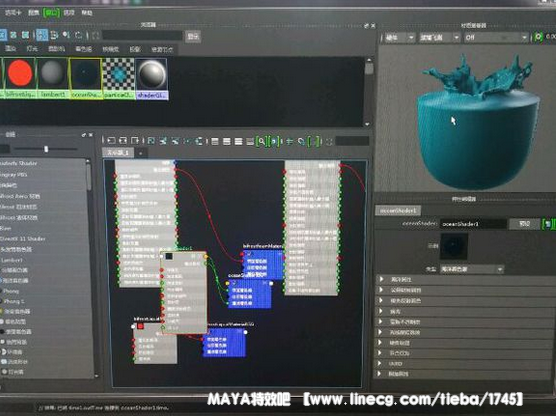Click the third icon in browser toolbar
The width and height of the screenshot is (557, 416).
[25, 35]
